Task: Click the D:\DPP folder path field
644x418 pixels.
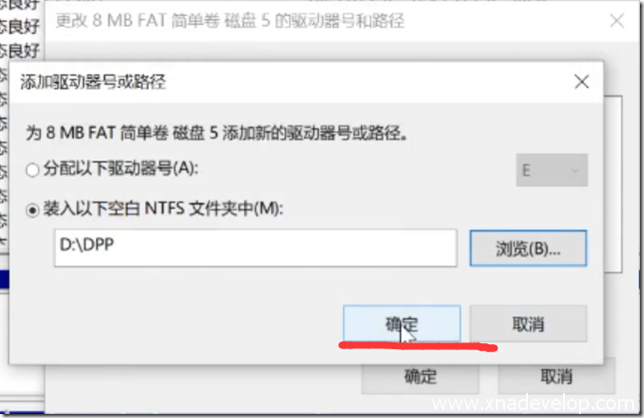Action: point(255,248)
